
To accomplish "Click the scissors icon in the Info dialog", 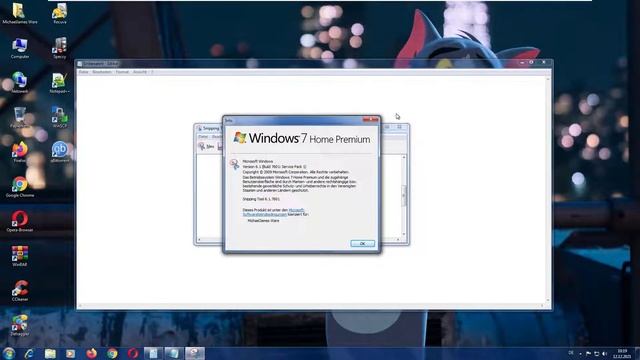I will [x=234, y=164].
